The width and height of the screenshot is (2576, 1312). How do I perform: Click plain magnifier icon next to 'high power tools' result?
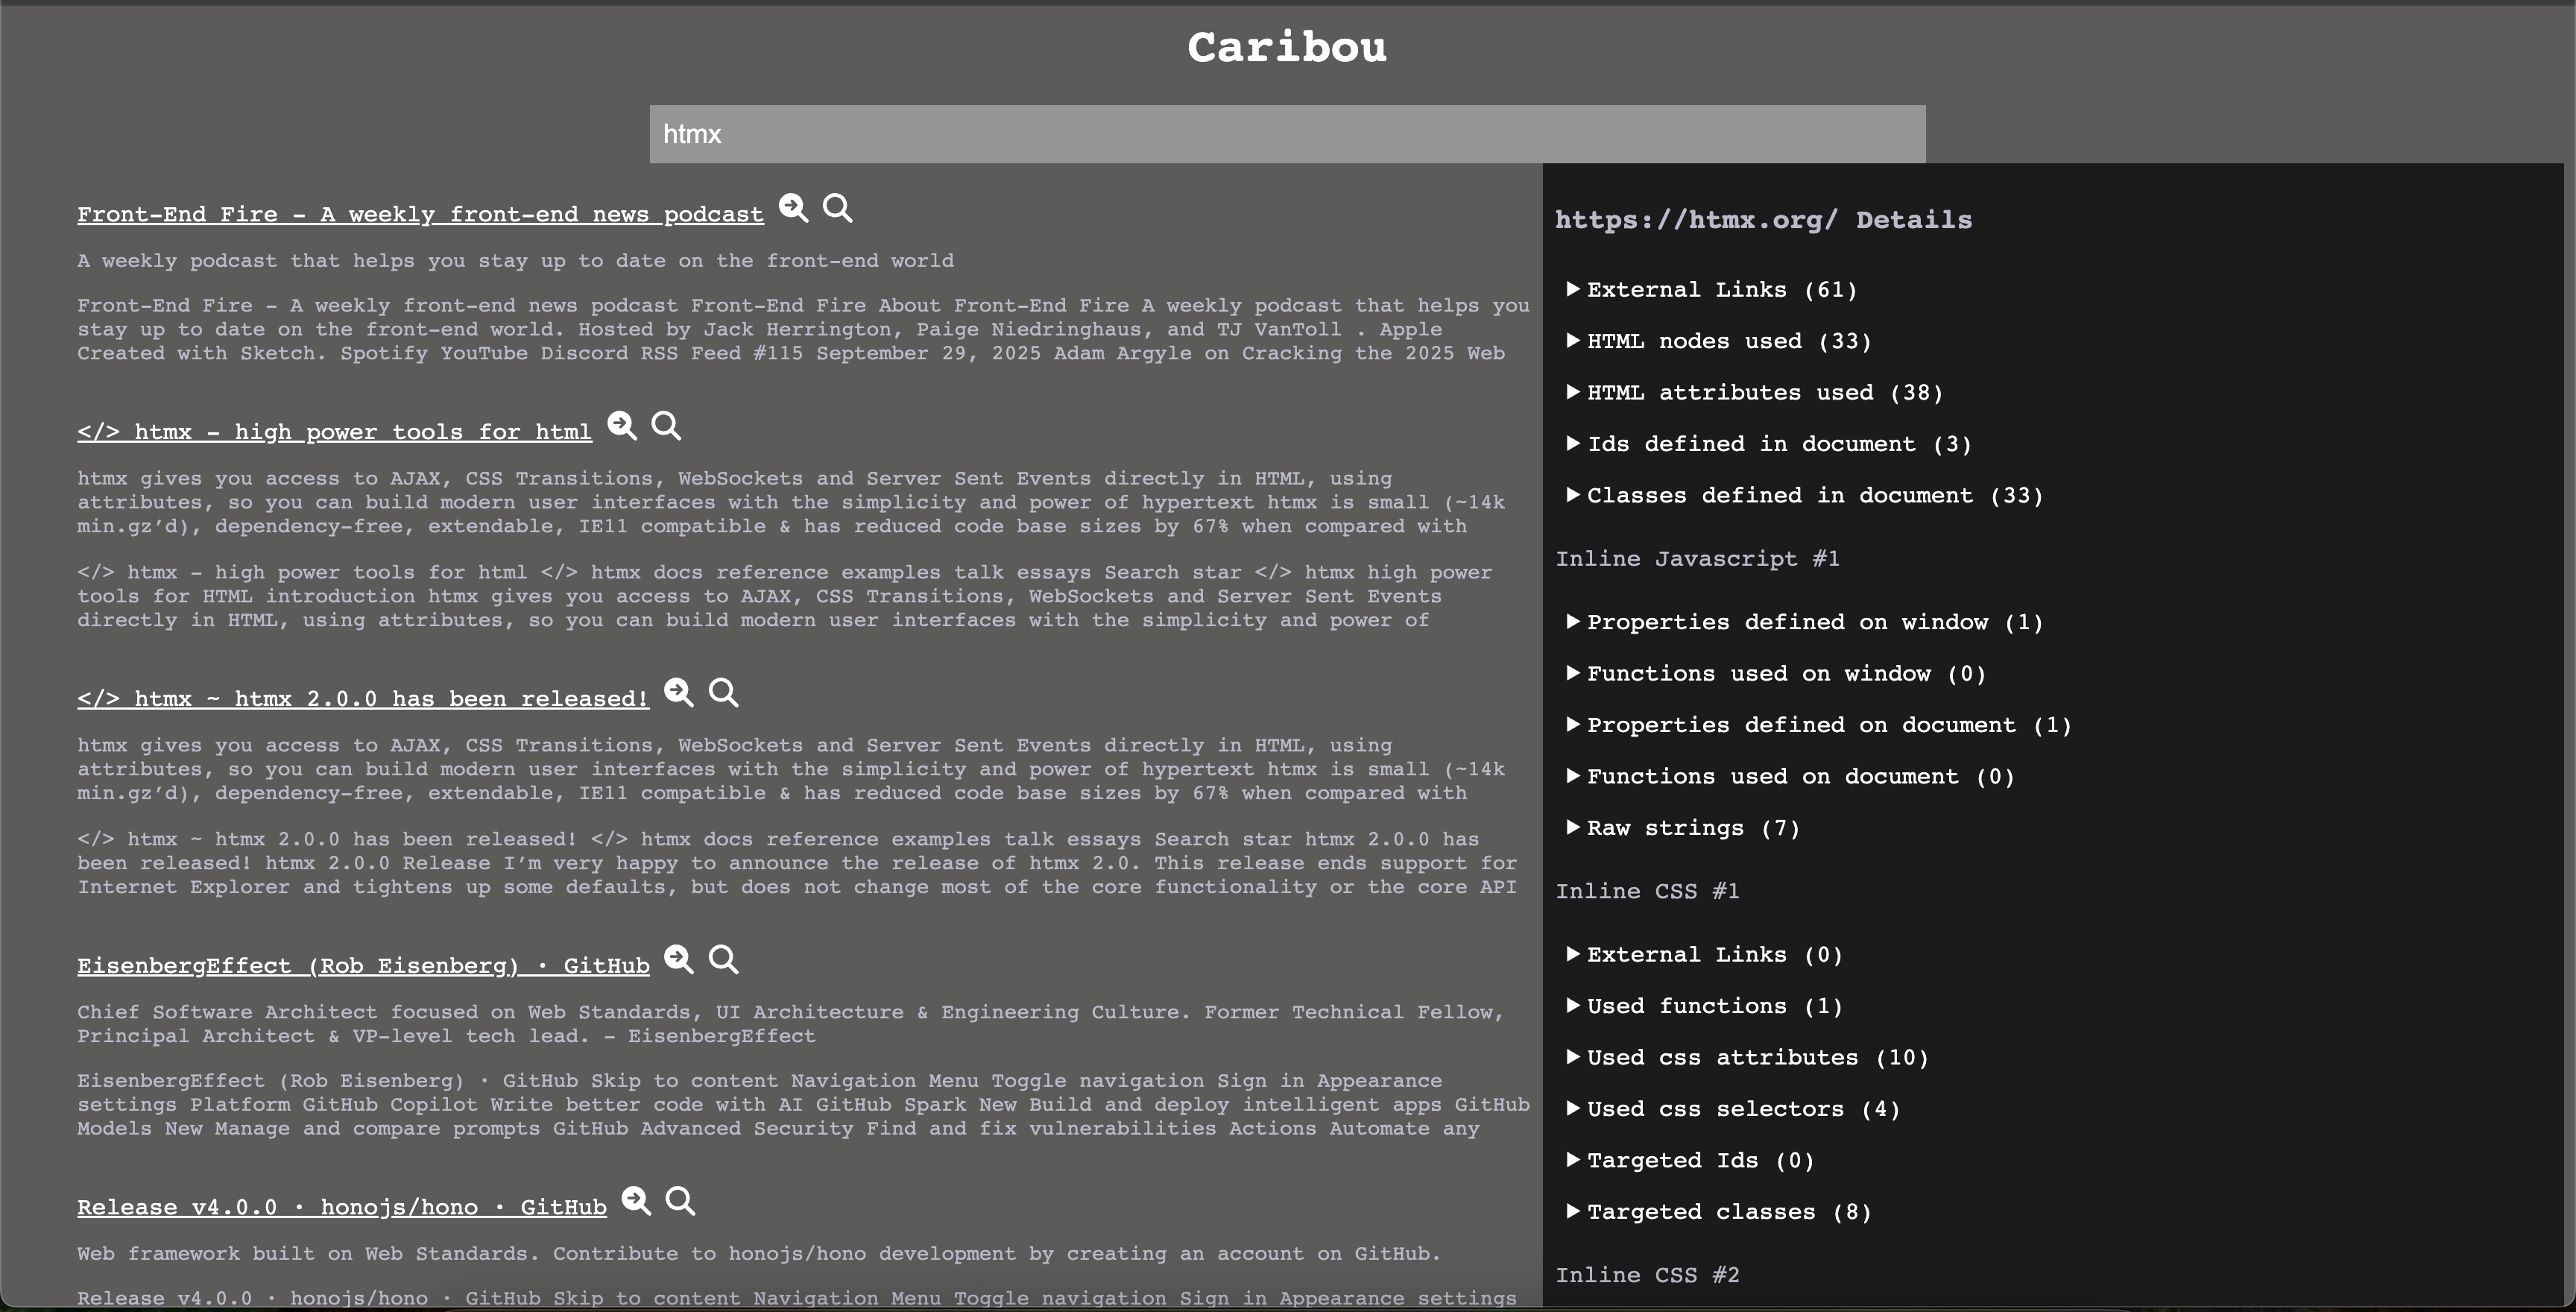(x=666, y=426)
